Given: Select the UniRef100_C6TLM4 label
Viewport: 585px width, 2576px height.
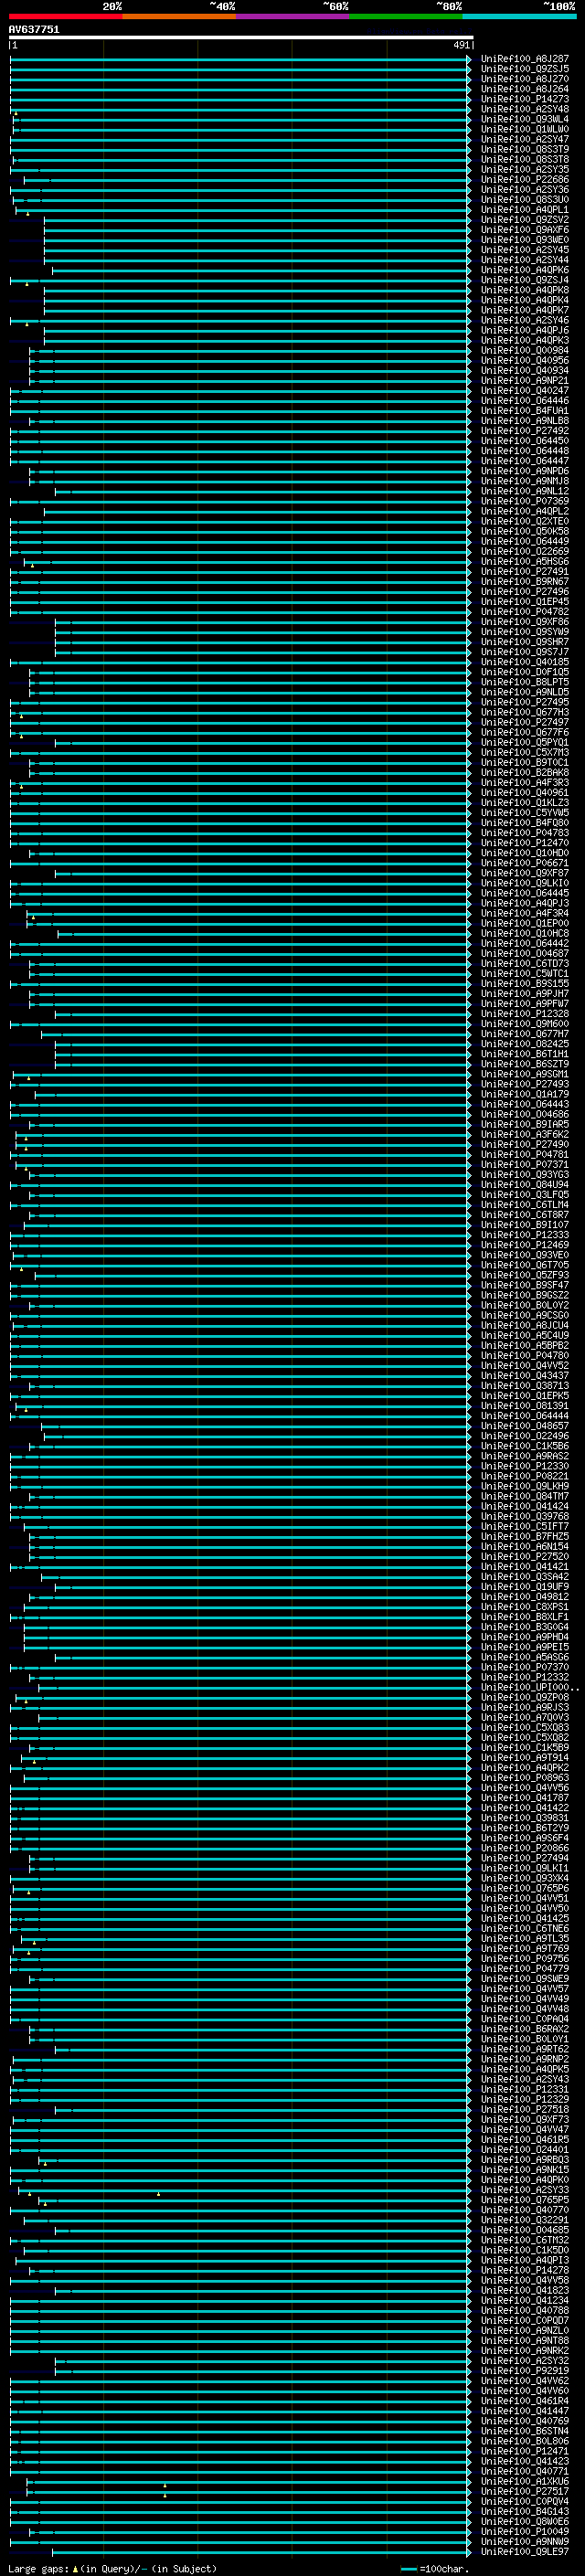Looking at the screenshot, I should tap(525, 1205).
